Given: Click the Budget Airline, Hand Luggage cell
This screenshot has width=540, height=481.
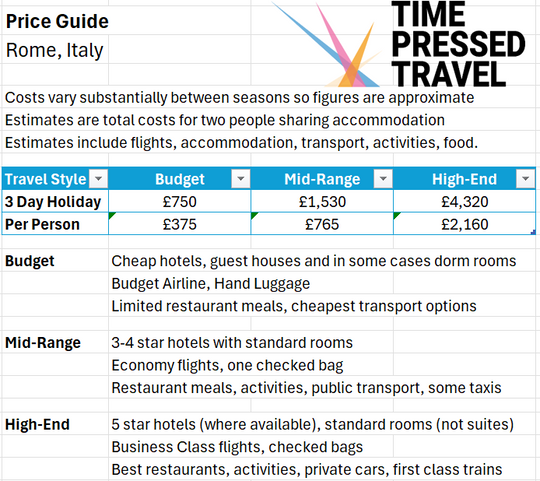Looking at the screenshot, I should coord(211,284).
